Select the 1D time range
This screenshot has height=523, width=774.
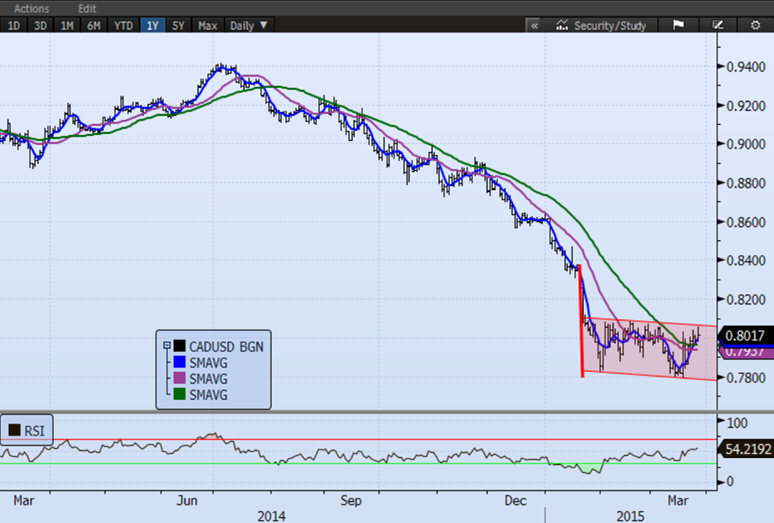coord(15,25)
